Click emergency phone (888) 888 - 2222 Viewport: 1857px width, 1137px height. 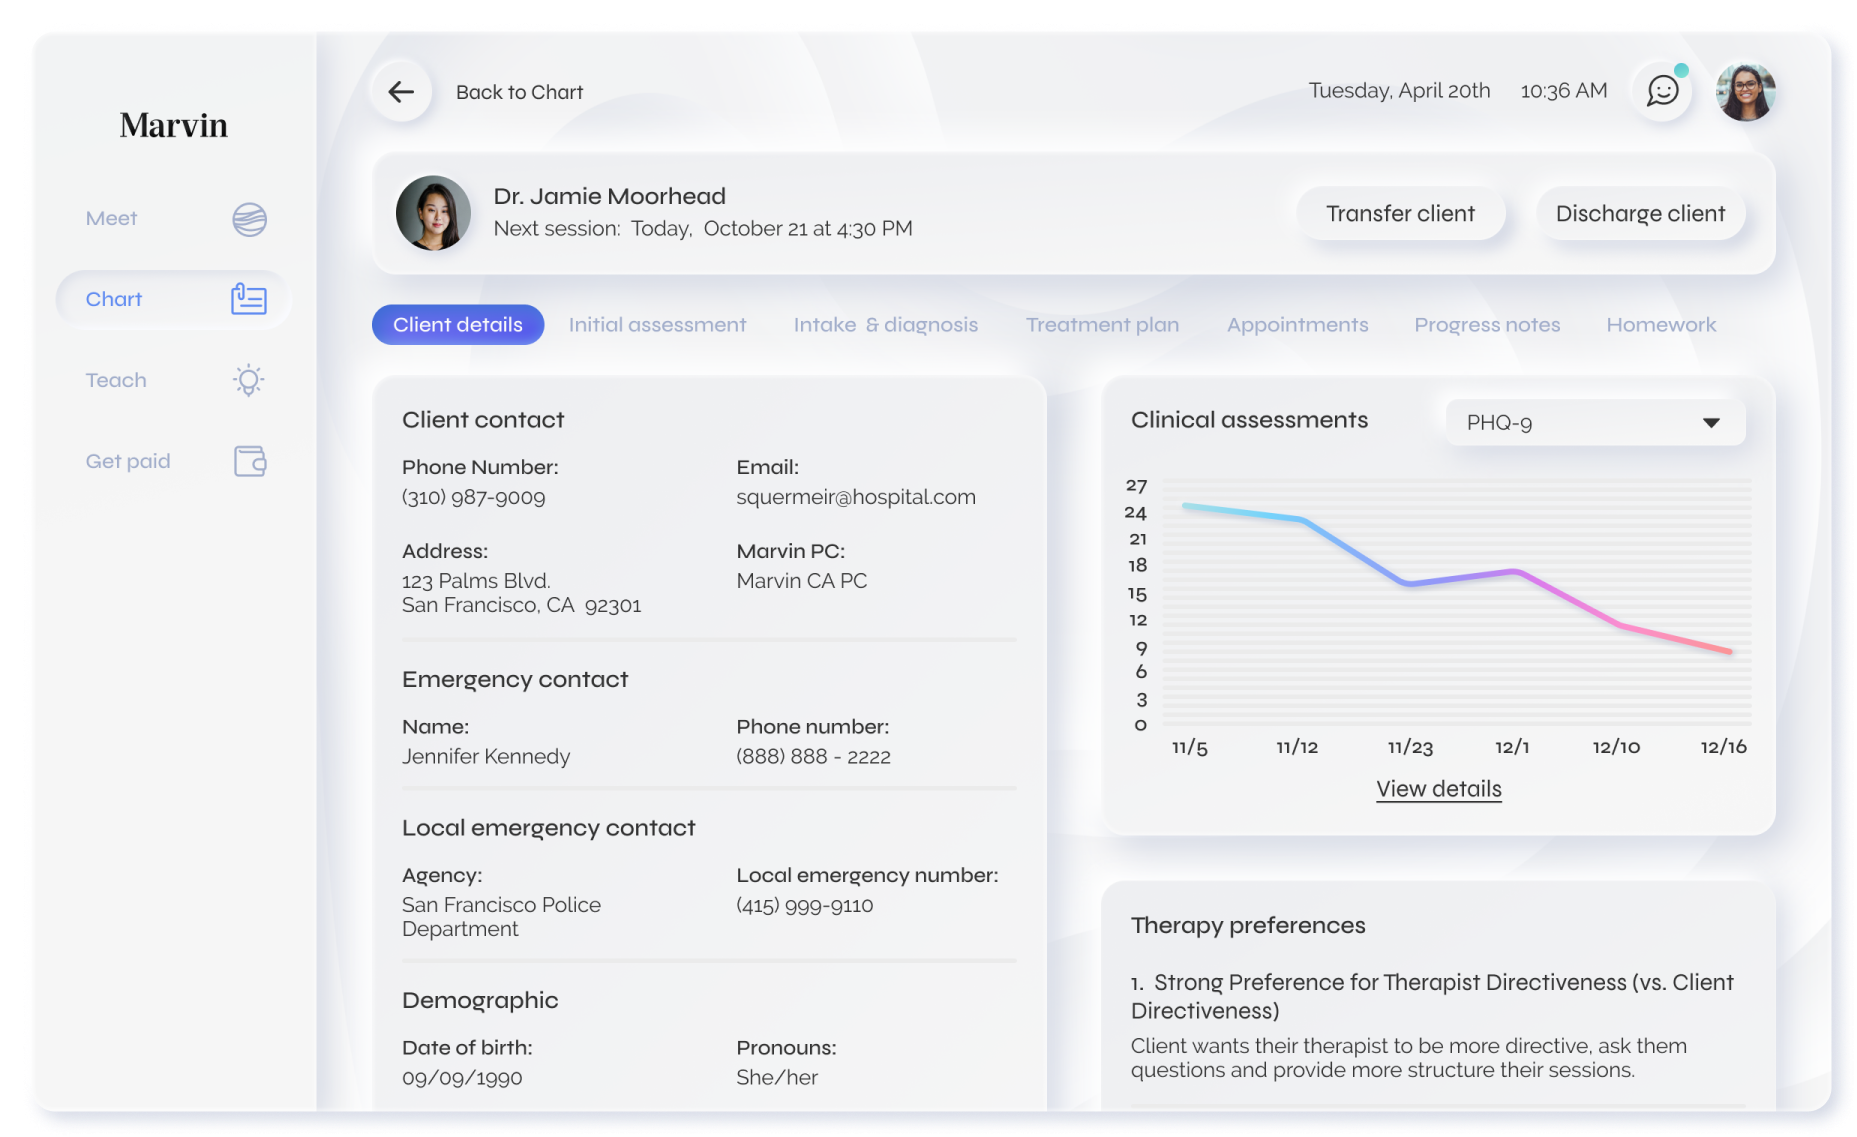pyautogui.click(x=813, y=757)
